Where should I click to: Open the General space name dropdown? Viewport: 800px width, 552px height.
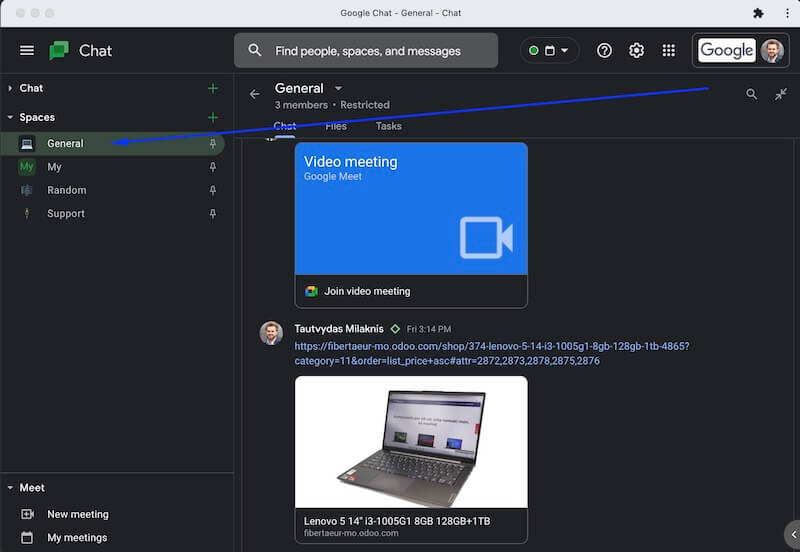click(338, 88)
